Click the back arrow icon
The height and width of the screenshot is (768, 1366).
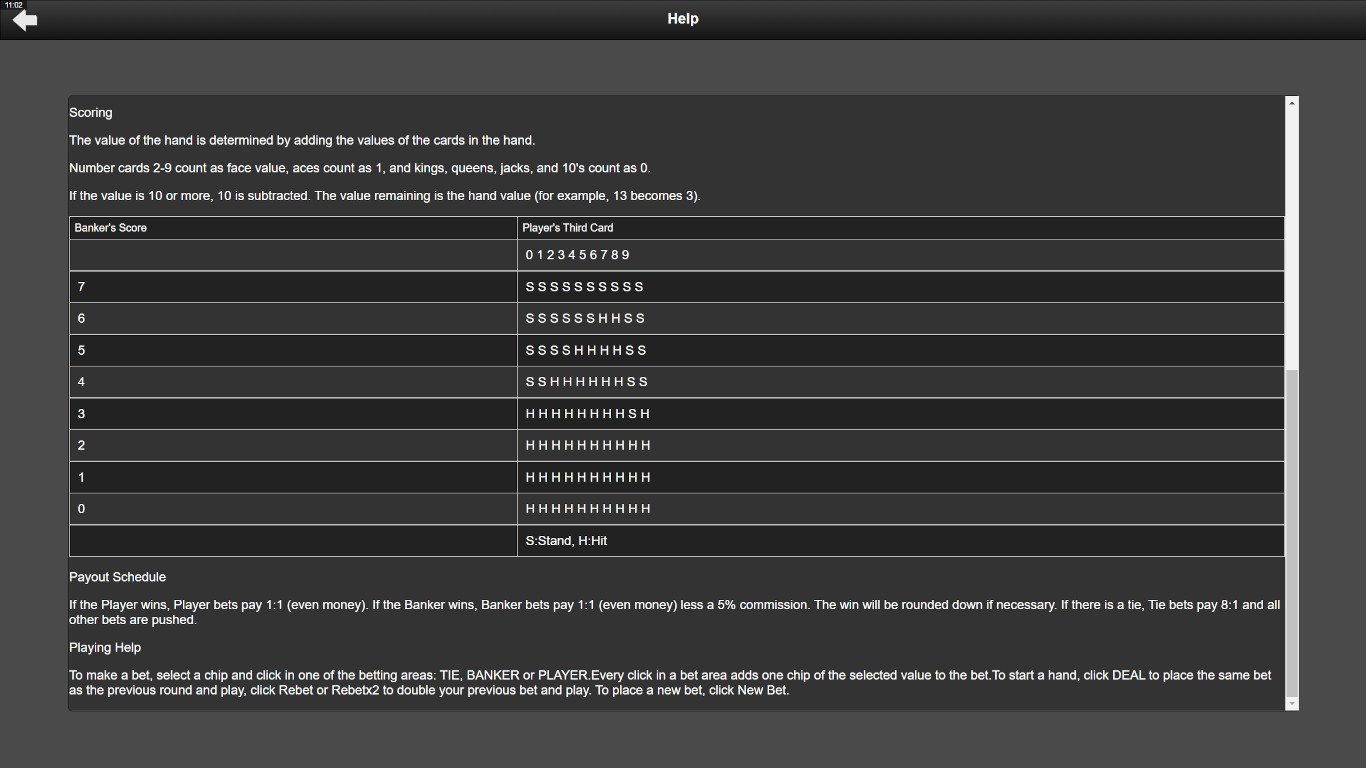[x=24, y=20]
